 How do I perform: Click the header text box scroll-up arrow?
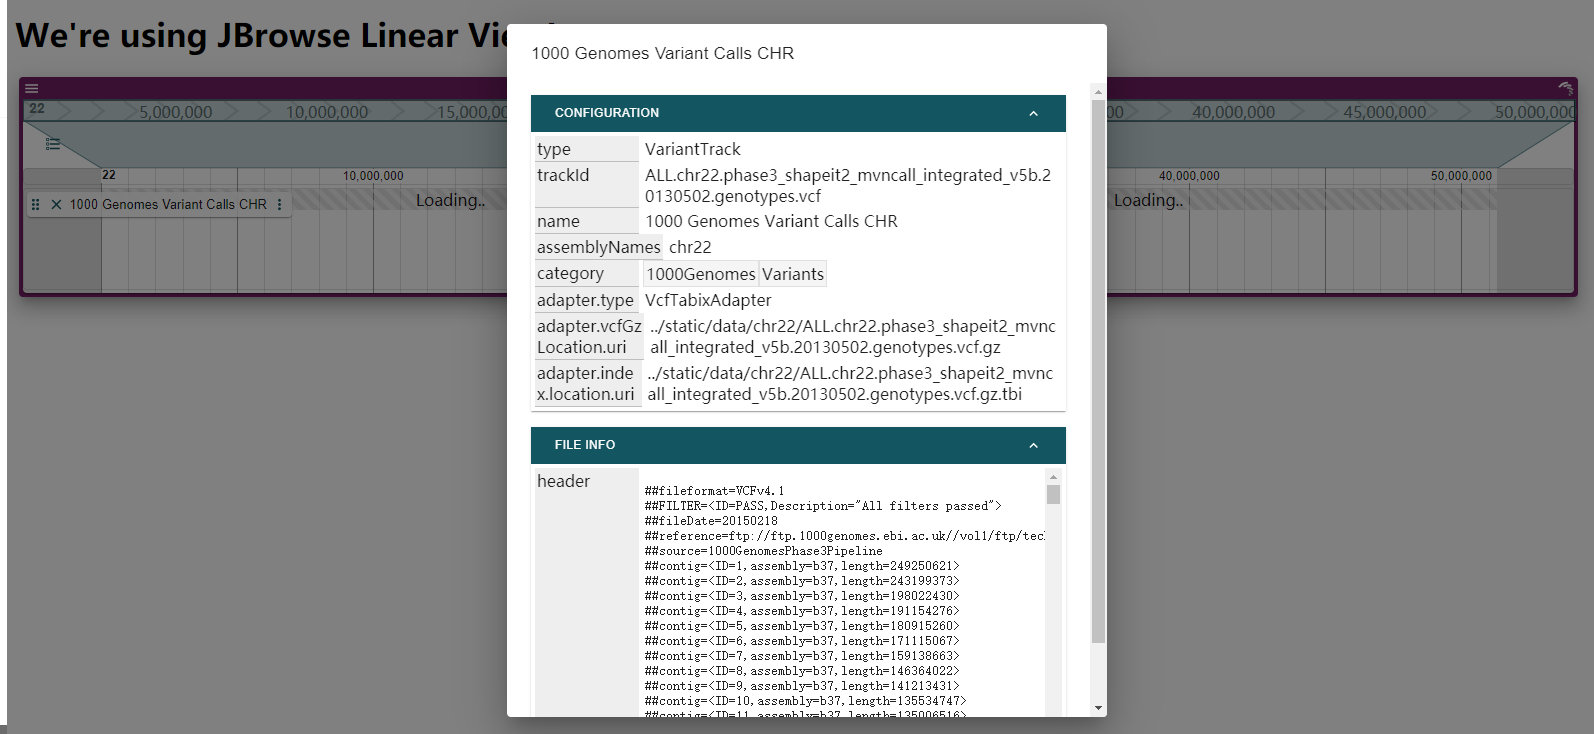(x=1053, y=476)
